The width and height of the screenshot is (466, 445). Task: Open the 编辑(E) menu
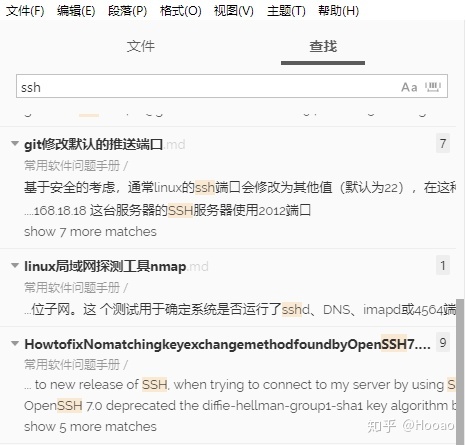pyautogui.click(x=76, y=11)
